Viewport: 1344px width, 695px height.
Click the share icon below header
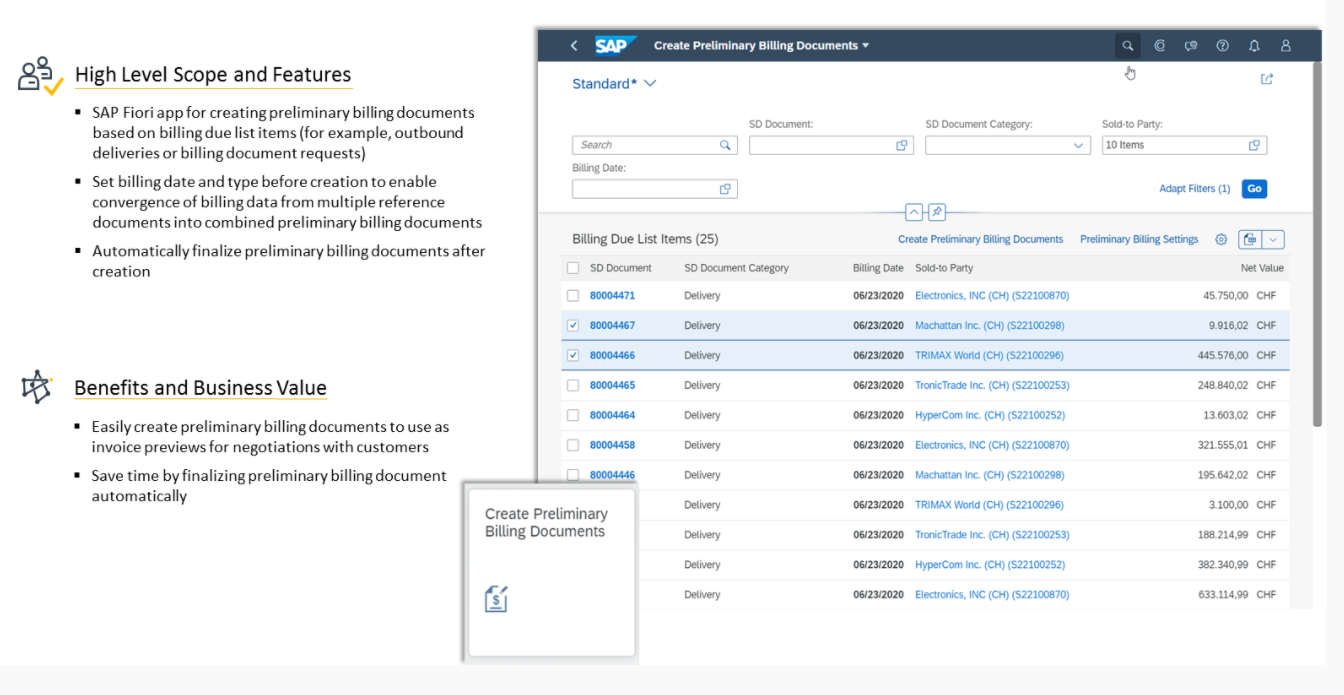tap(1267, 79)
